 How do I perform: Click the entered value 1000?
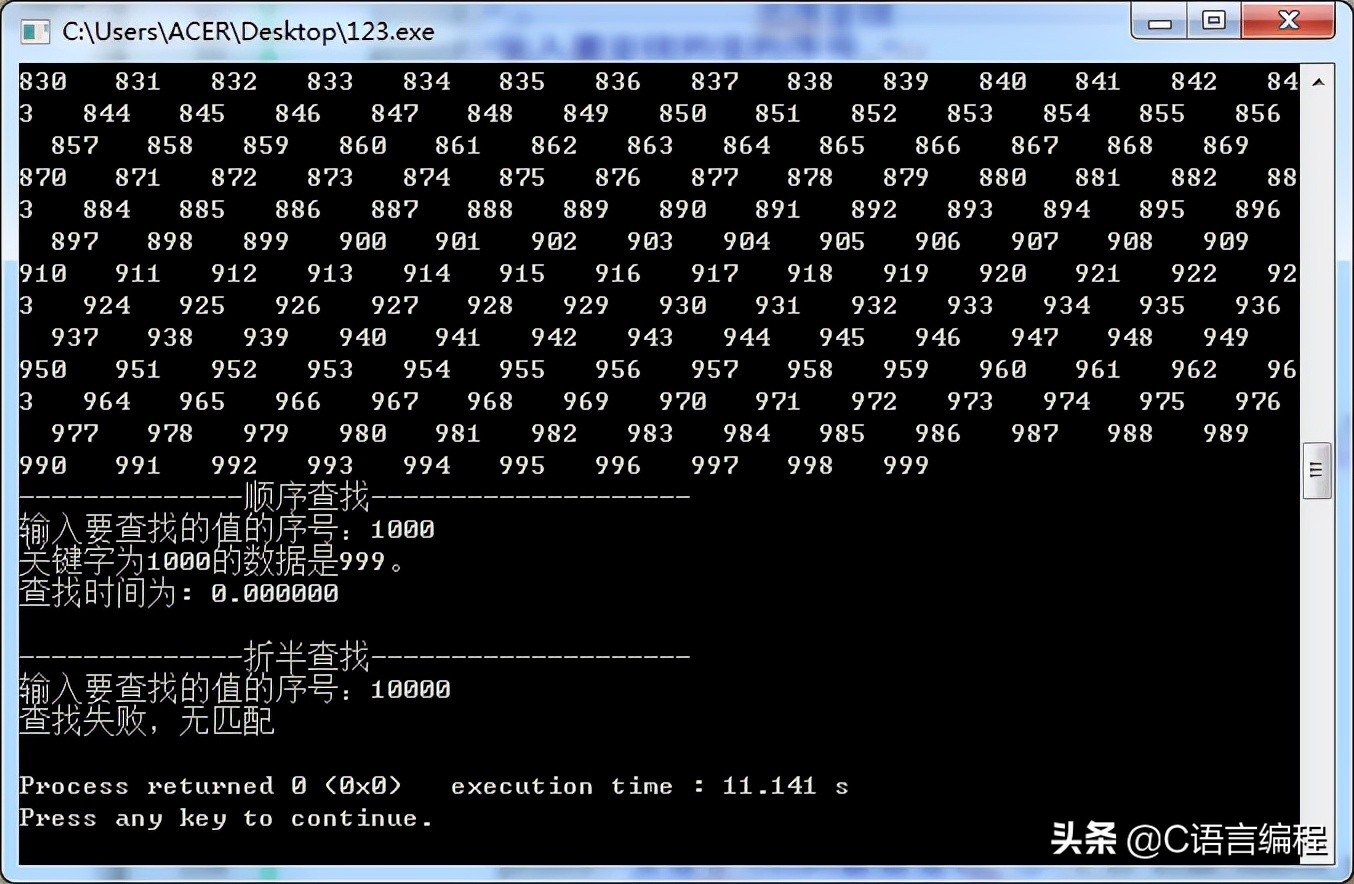(x=402, y=529)
